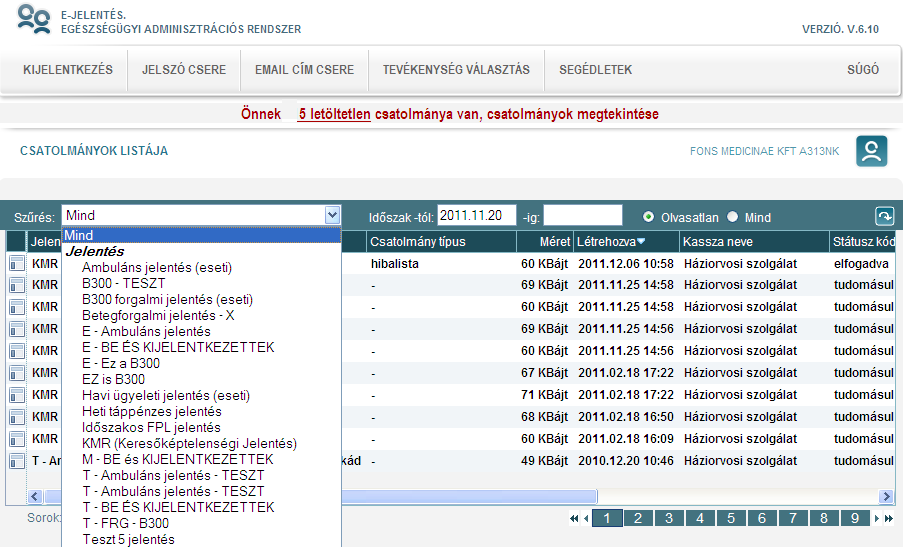Choose Teszt 5 jelentés option

(x=128, y=540)
